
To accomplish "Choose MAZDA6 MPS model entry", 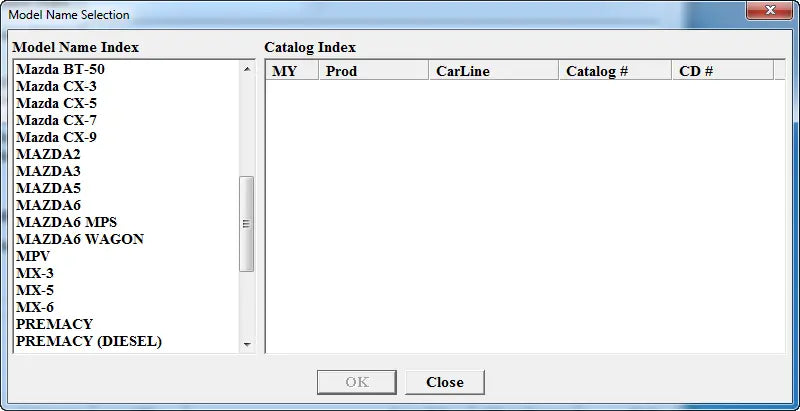I will pos(67,222).
